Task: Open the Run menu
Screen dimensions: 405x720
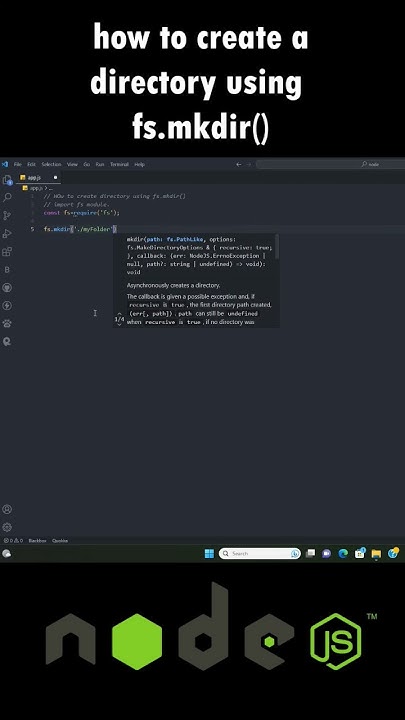Action: click(100, 164)
